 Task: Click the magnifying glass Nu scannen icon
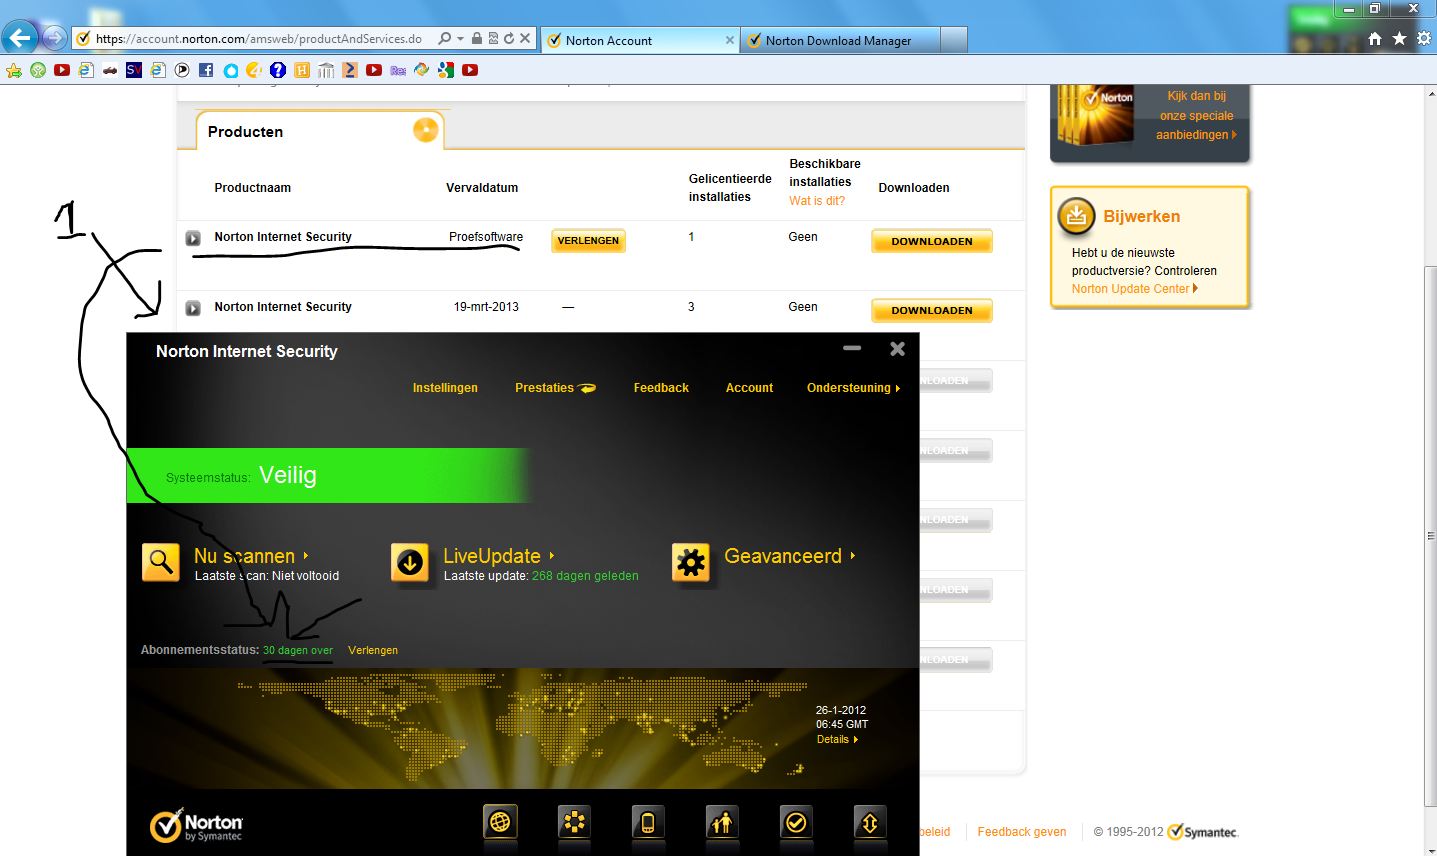[161, 562]
